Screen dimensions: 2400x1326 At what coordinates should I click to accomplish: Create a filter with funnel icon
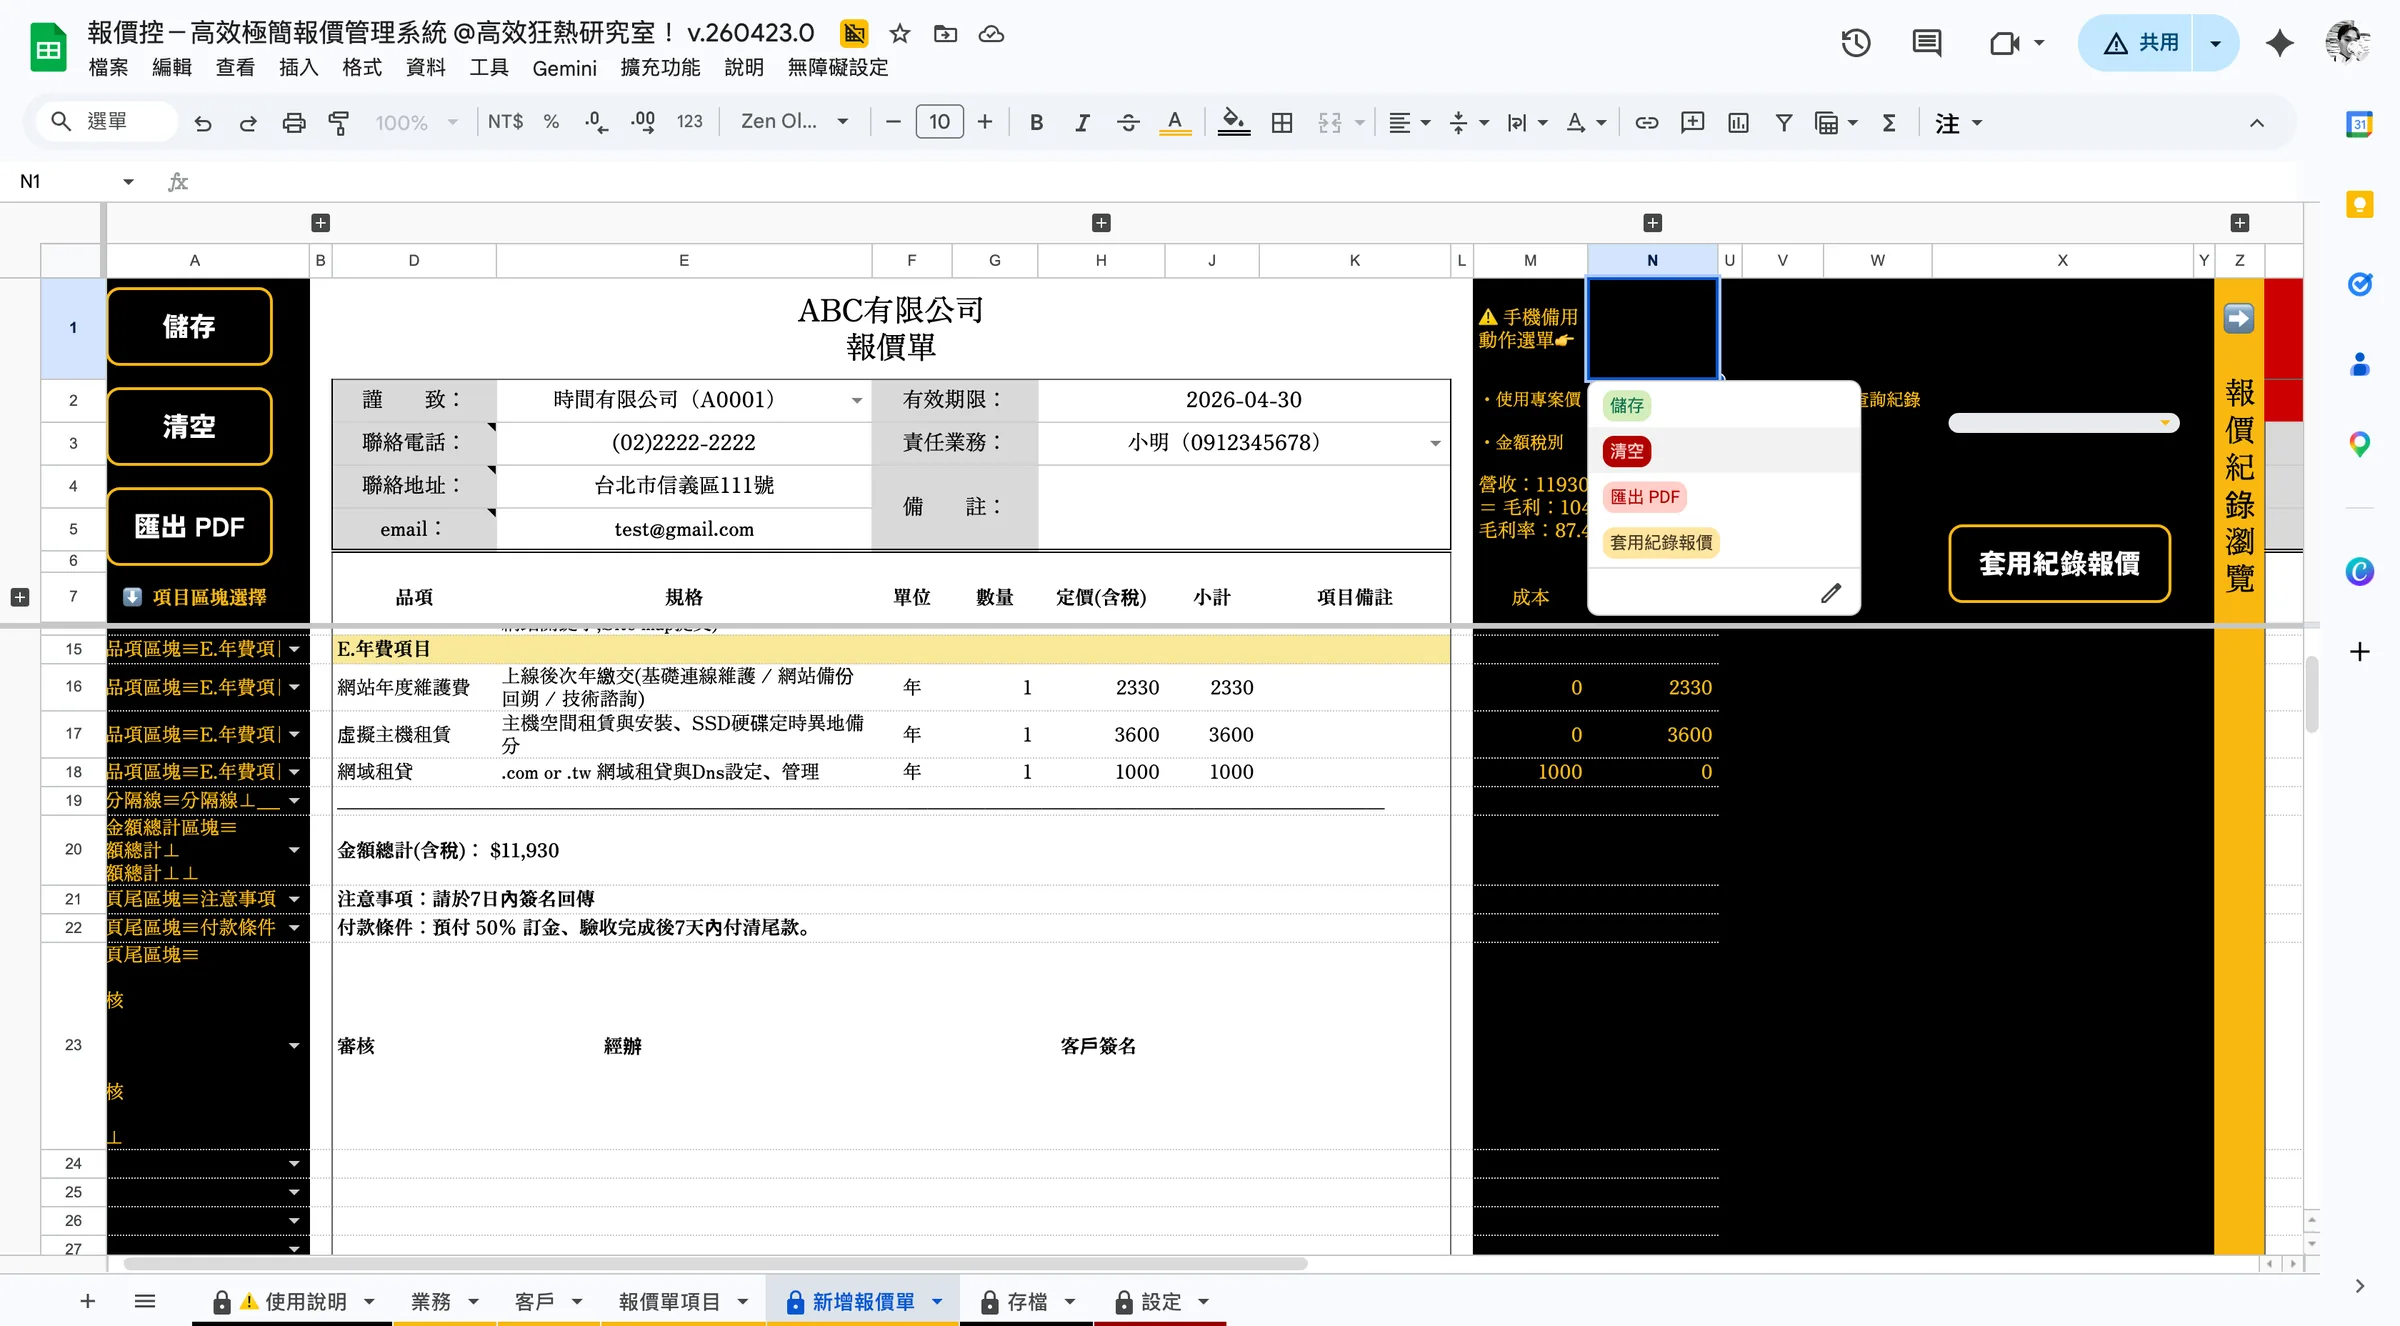click(x=1783, y=122)
